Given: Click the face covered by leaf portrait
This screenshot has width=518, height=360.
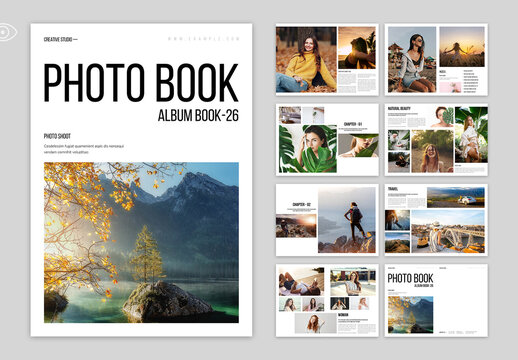Looking at the screenshot, I should coord(442,117).
